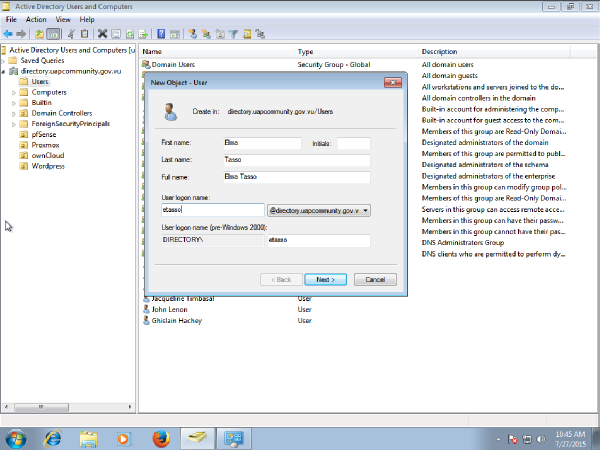Open Firefox from the taskbar

[161, 439]
